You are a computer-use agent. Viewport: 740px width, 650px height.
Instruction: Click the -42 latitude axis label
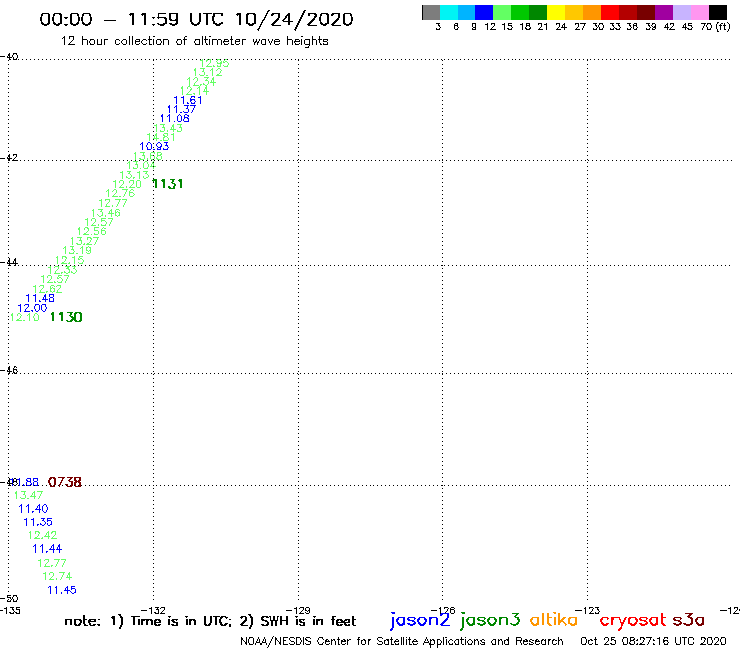tap(9, 157)
